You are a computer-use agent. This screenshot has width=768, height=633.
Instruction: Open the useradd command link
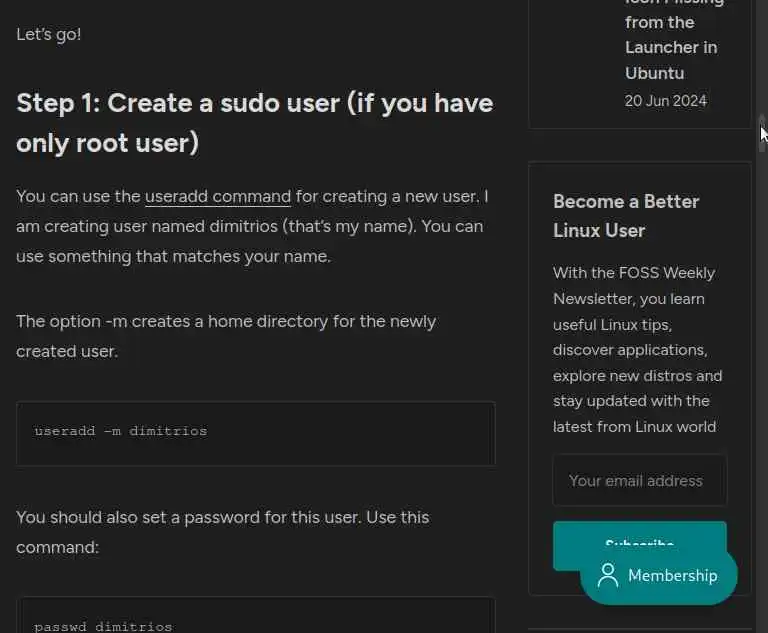point(218,196)
